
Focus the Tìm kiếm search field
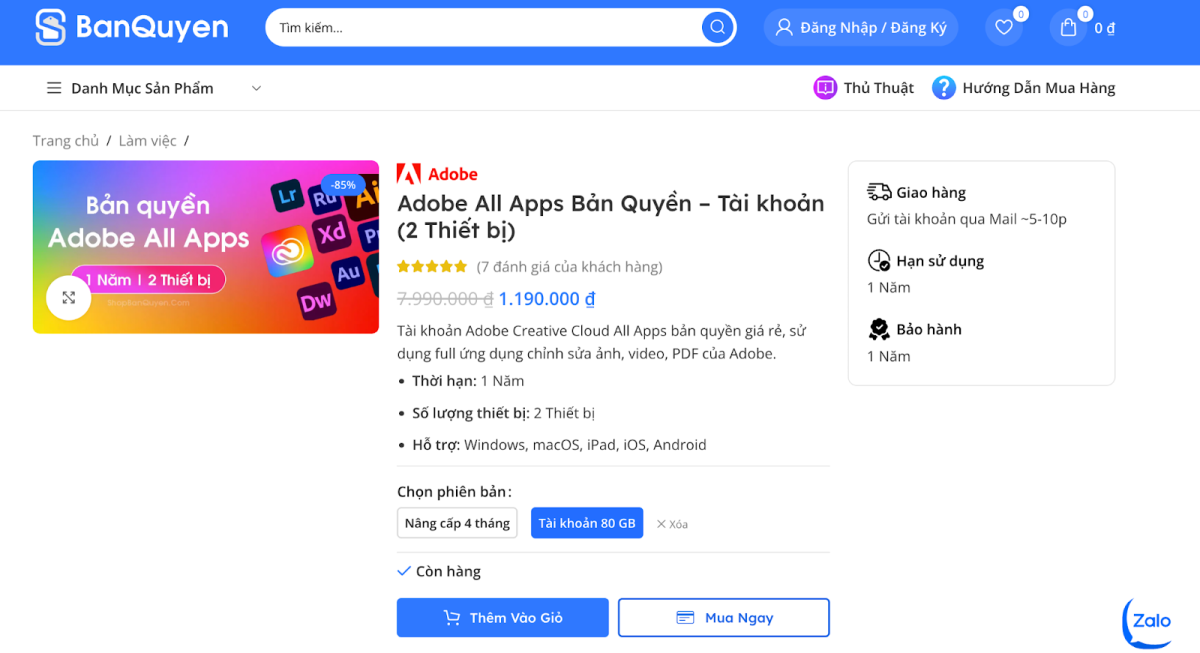pos(480,27)
